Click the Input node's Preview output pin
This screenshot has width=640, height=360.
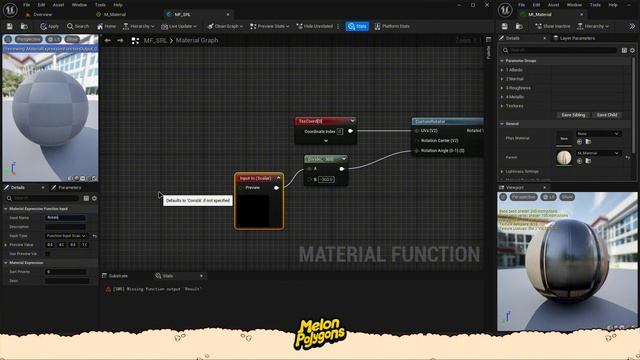click(276, 188)
